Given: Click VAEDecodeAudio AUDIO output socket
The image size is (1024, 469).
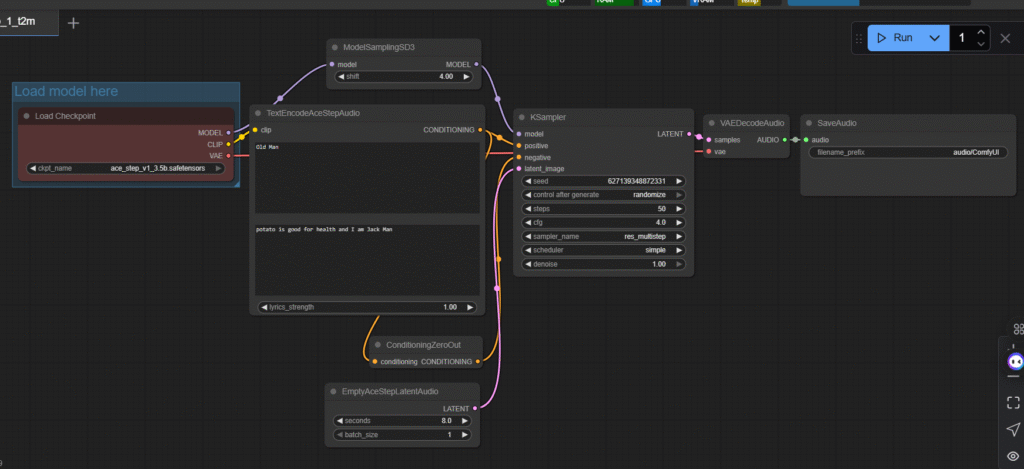Looking at the screenshot, I should click(784, 139).
